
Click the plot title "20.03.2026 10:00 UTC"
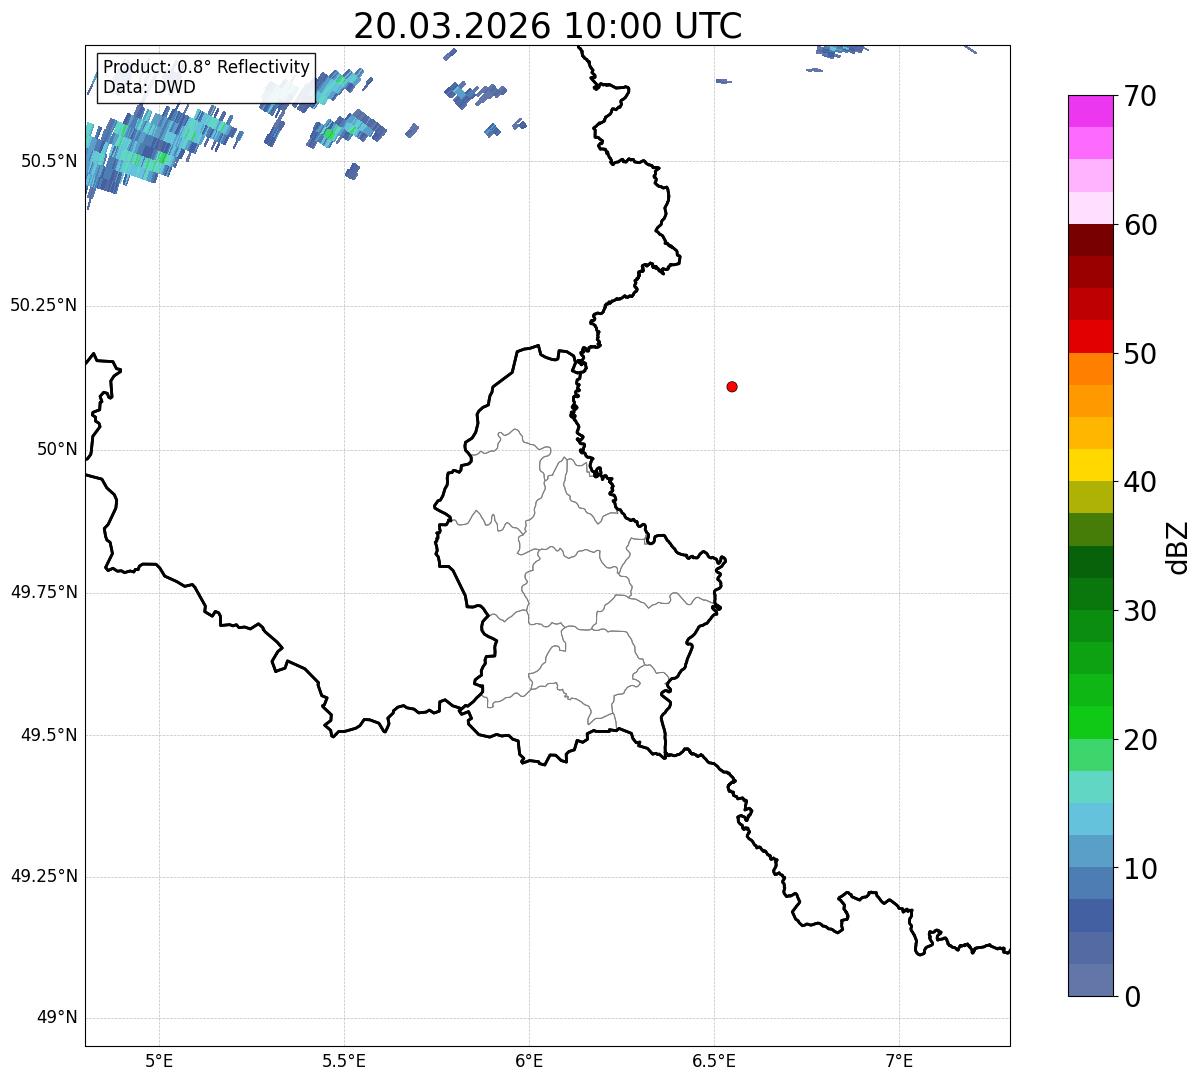click(548, 26)
